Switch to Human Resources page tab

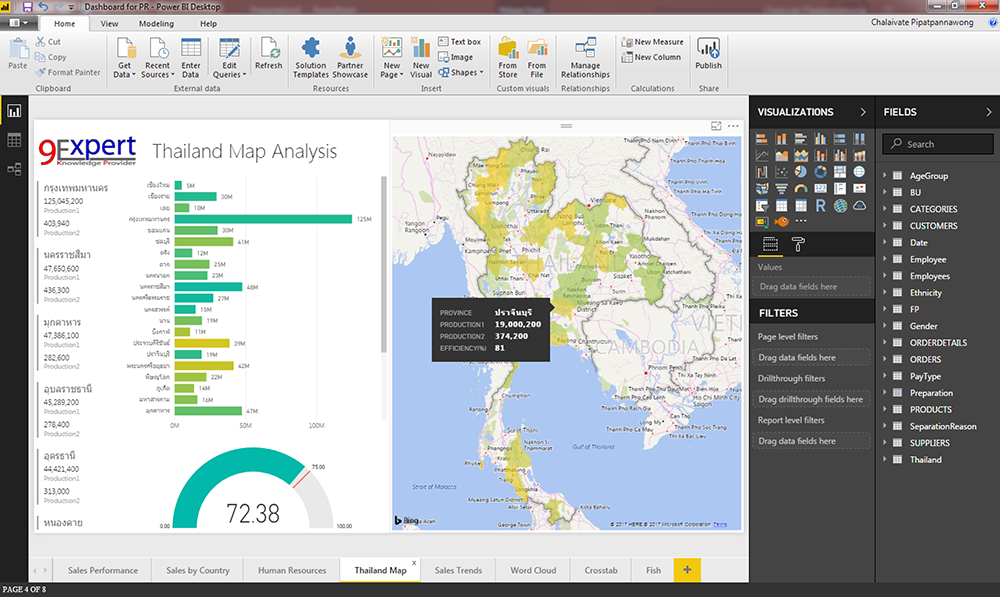click(x=292, y=570)
